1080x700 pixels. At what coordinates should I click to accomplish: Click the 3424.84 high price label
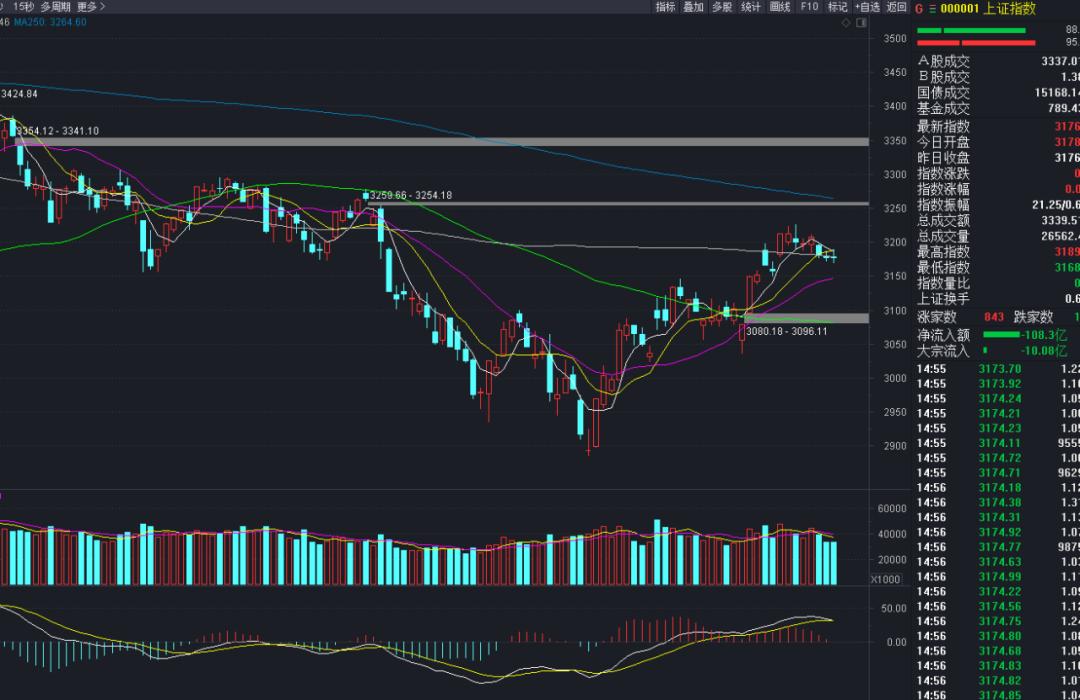[19, 94]
